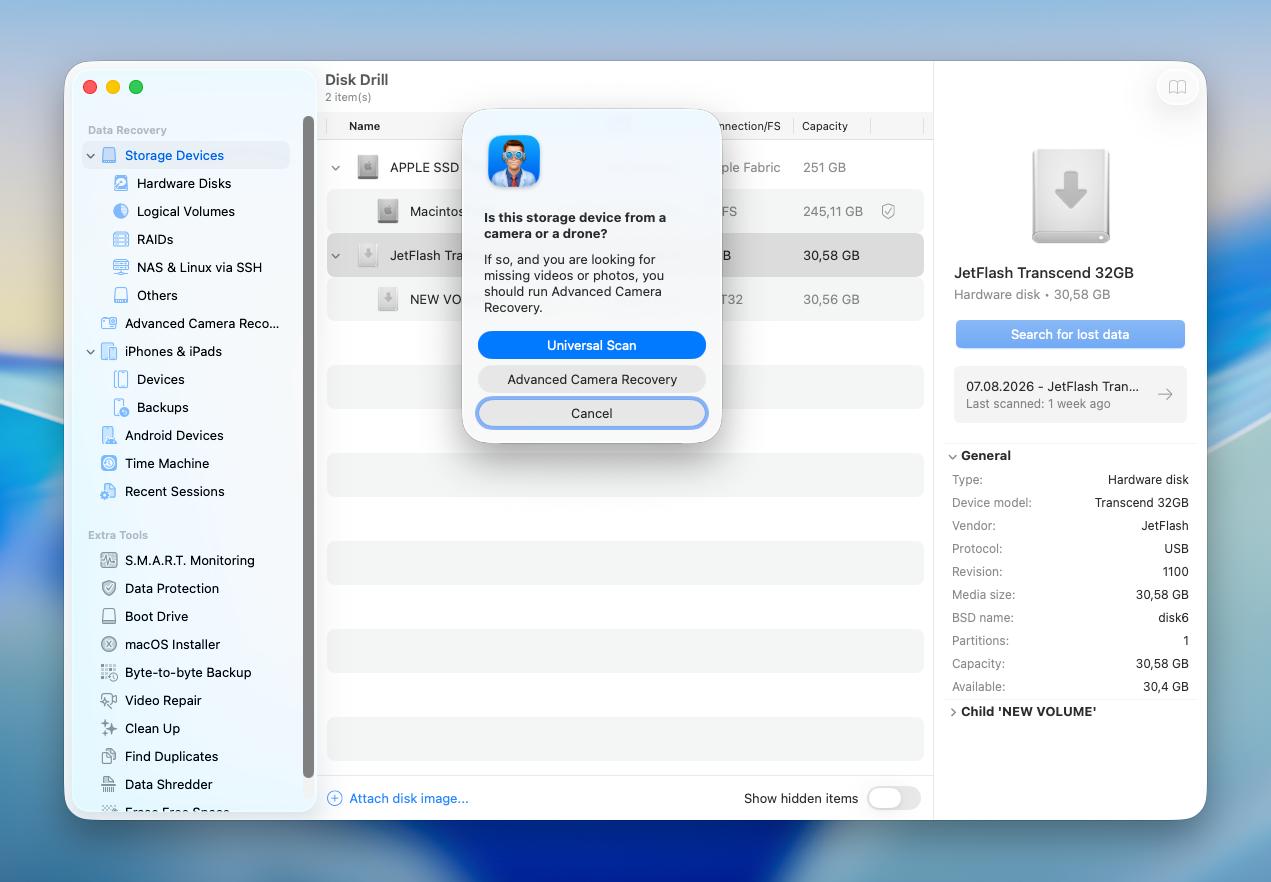Click the Storage Devices icon in sidebar
The height and width of the screenshot is (882, 1271).
pos(109,155)
